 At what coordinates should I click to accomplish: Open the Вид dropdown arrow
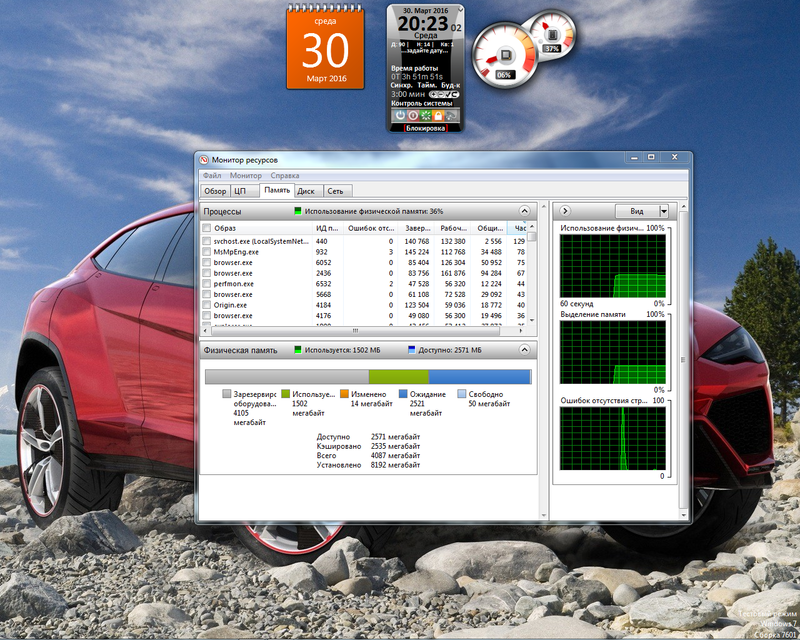(662, 211)
